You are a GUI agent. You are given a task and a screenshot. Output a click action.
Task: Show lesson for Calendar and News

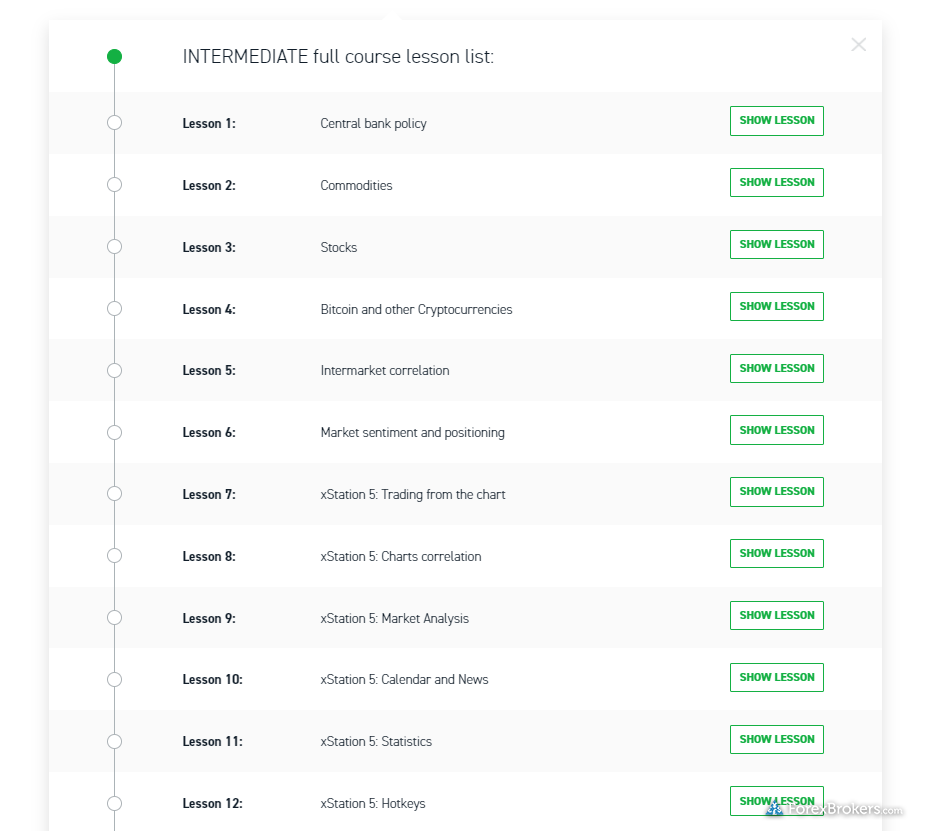(x=776, y=678)
